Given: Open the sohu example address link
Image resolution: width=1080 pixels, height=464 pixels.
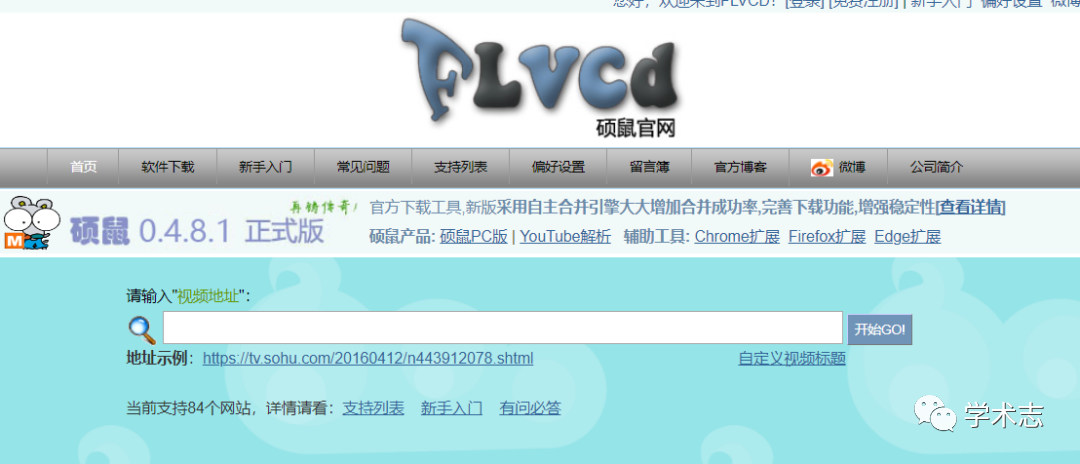Looking at the screenshot, I should [x=368, y=359].
